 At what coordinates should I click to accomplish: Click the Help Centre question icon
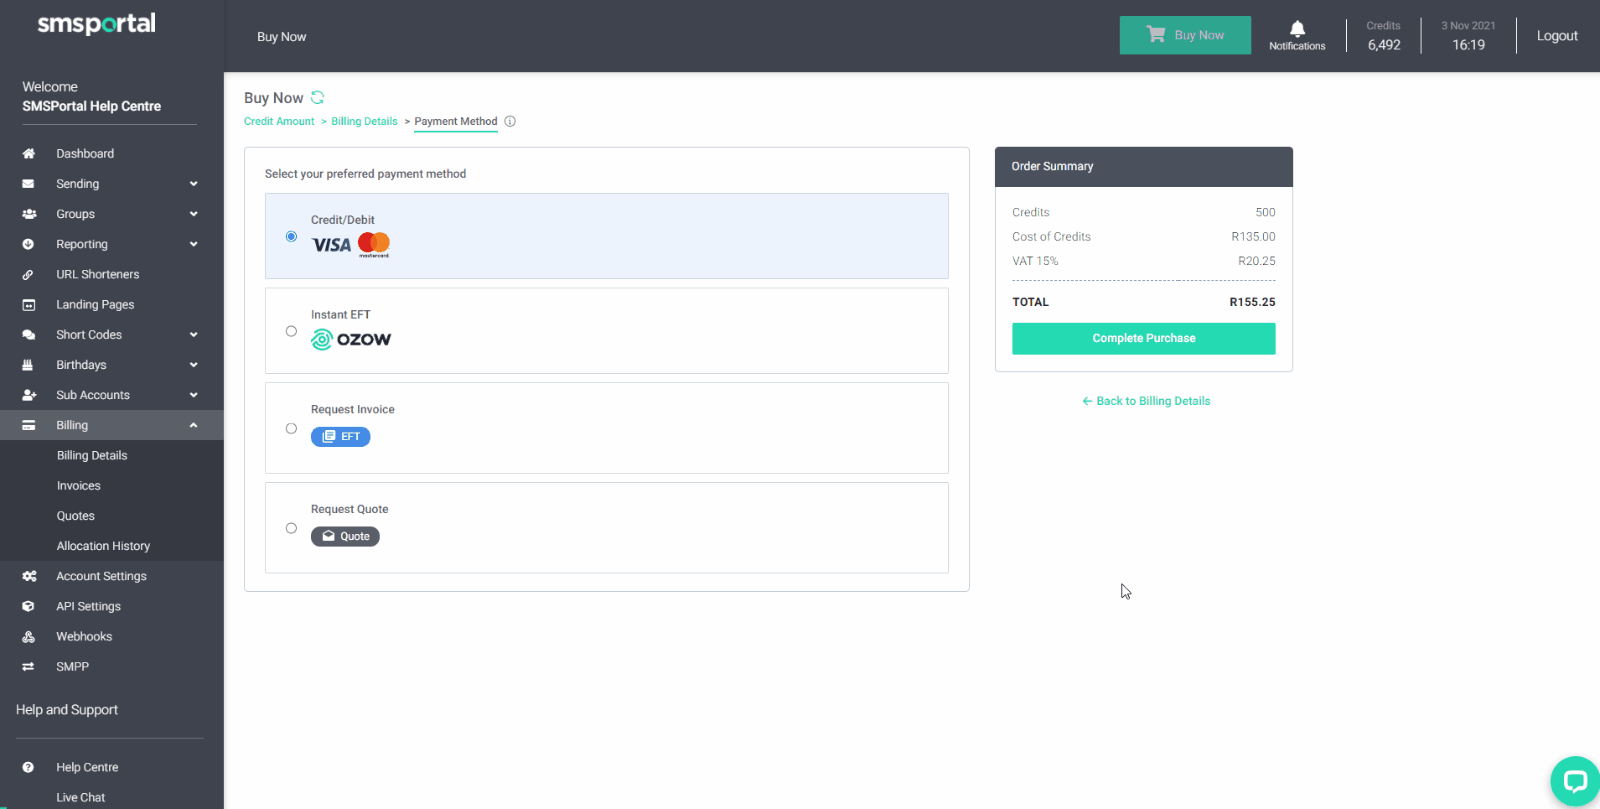pos(28,768)
